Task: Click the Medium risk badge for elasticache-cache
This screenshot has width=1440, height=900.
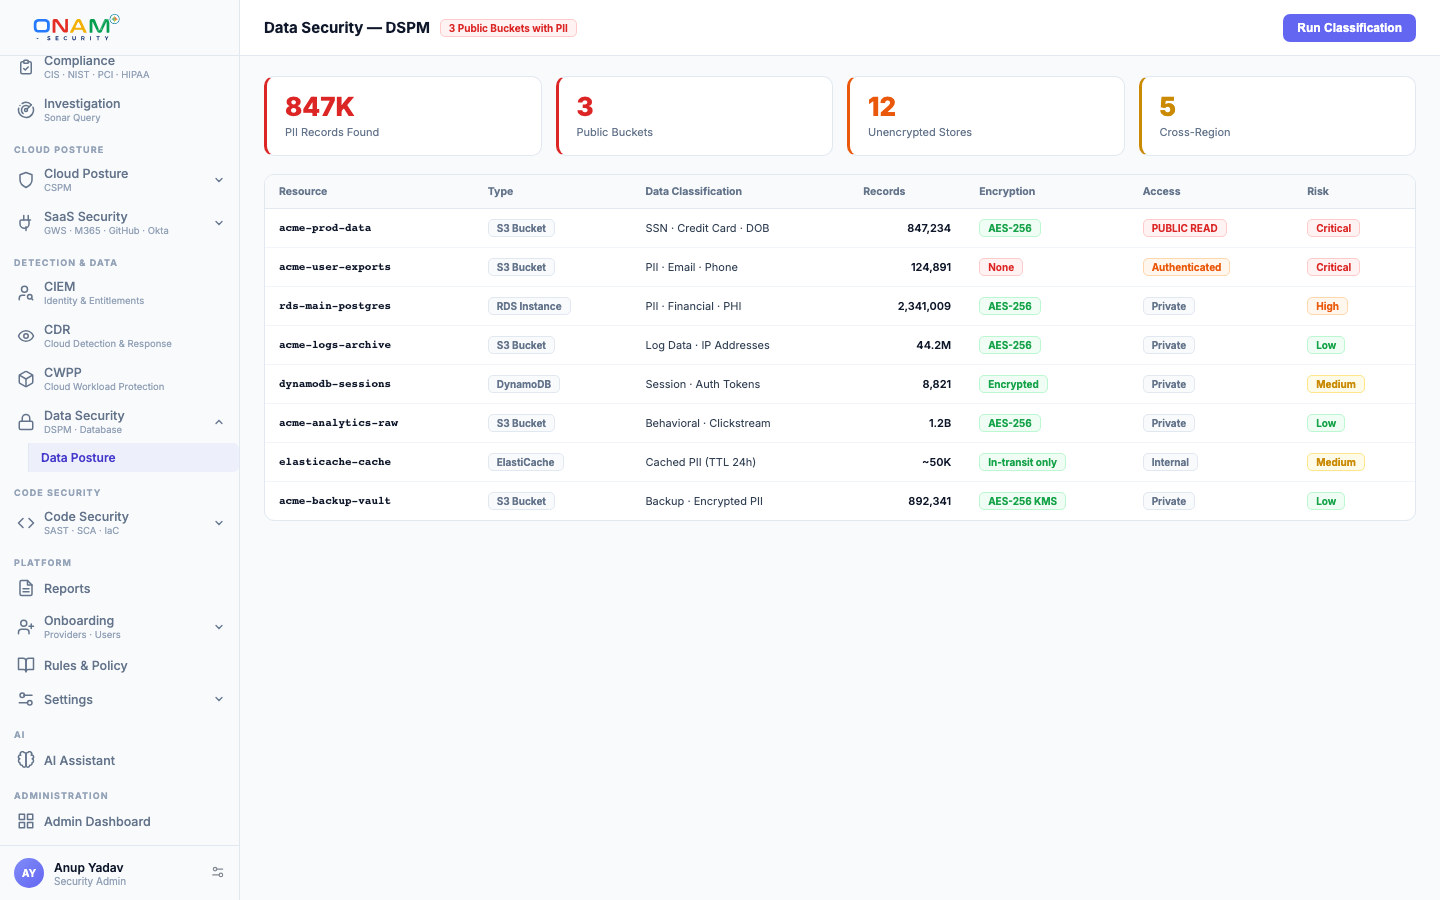Action: (x=1336, y=462)
